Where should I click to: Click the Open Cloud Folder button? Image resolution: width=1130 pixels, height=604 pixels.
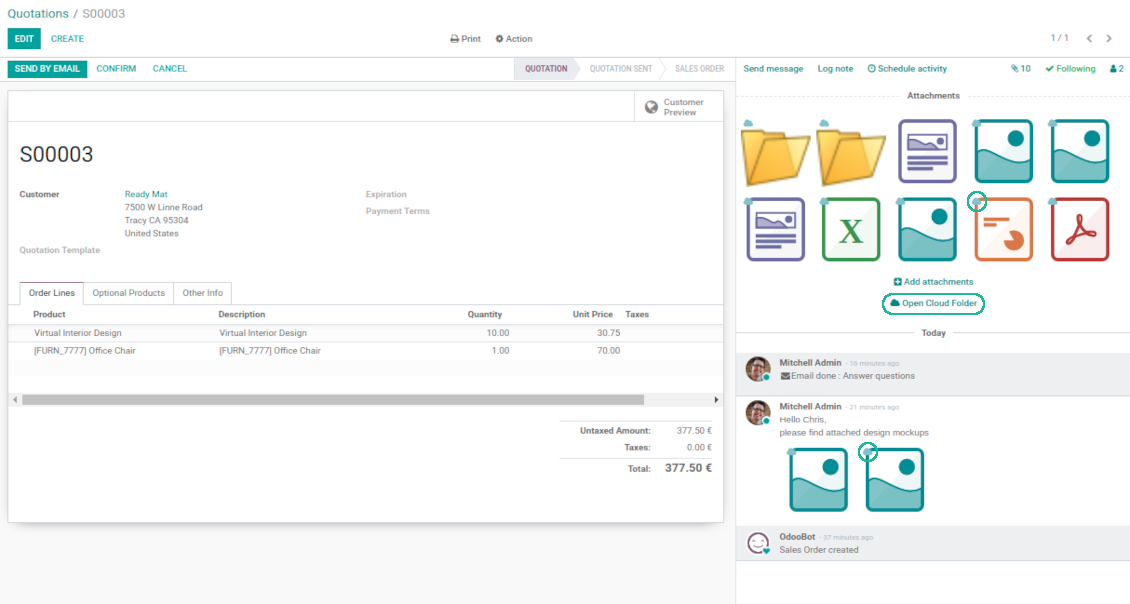[934, 303]
